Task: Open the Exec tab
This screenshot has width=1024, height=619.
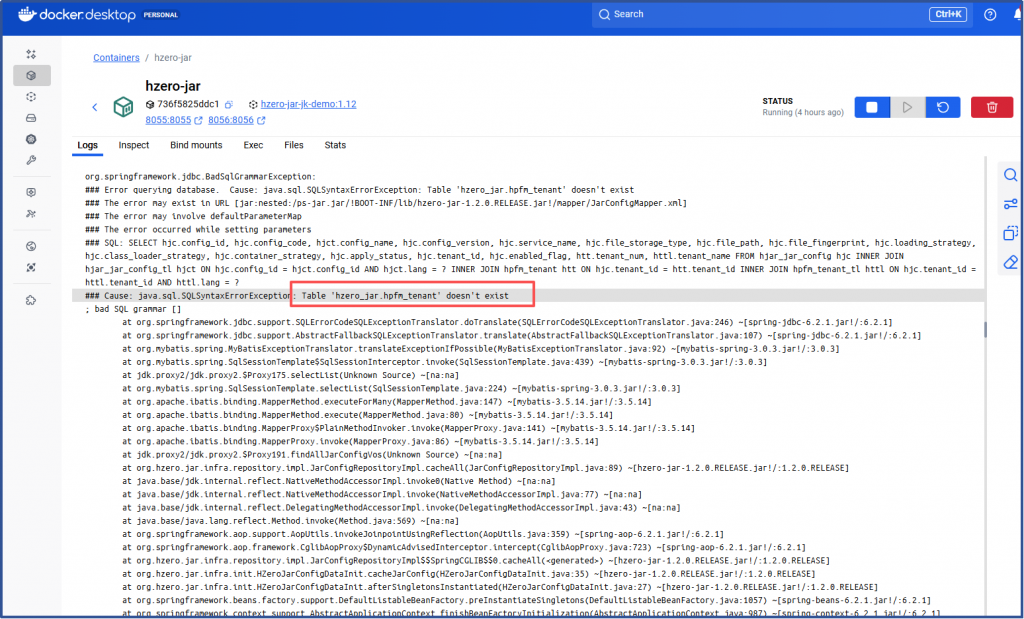Action: [x=253, y=145]
